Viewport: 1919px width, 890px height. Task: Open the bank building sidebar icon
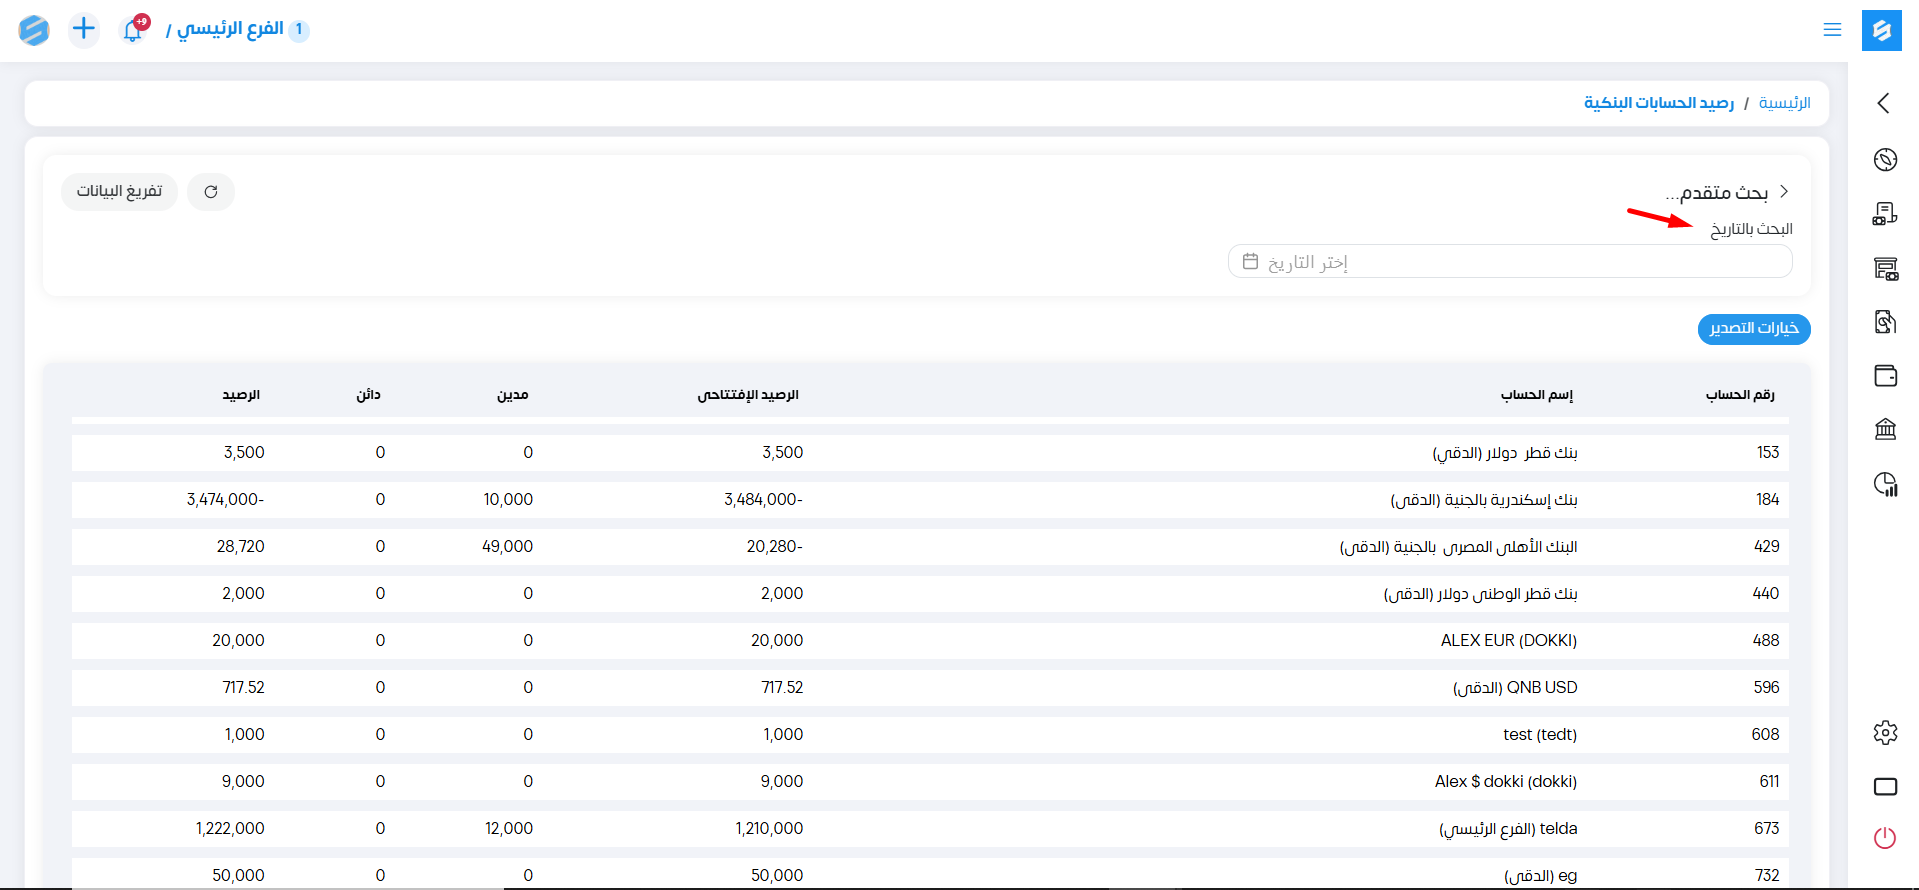click(1885, 430)
